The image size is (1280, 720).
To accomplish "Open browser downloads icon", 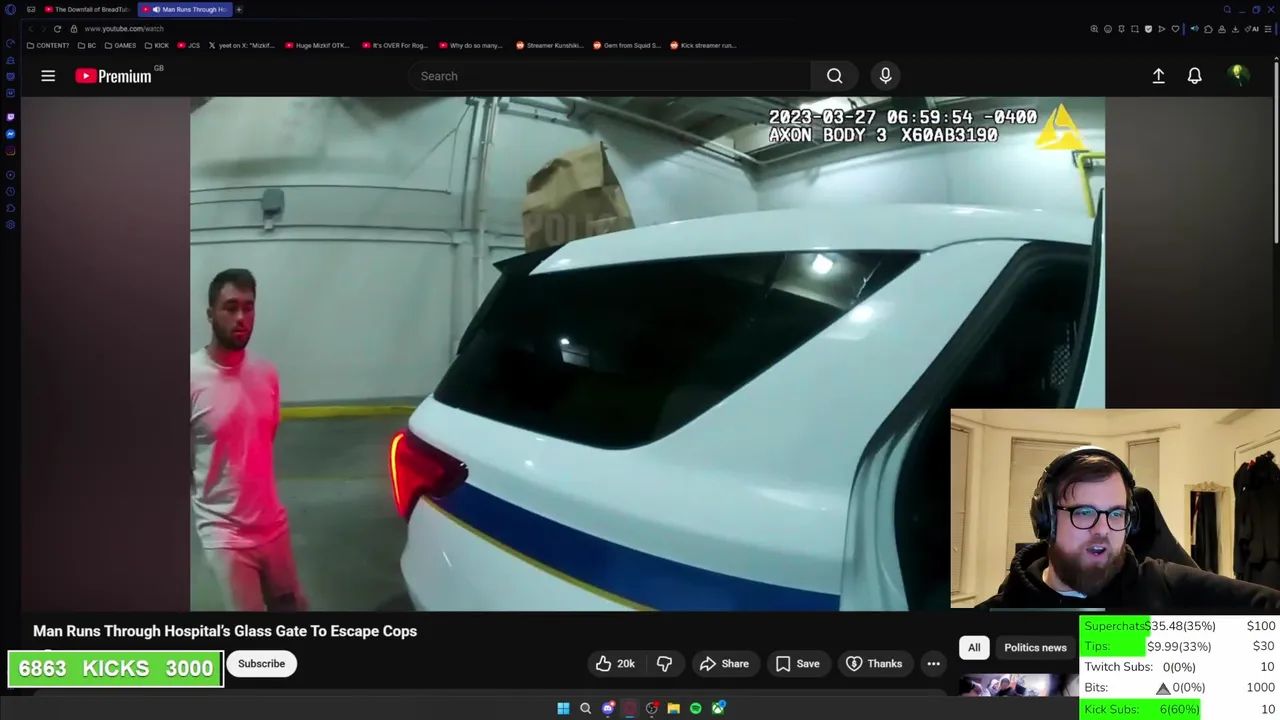I will [x=1235, y=29].
